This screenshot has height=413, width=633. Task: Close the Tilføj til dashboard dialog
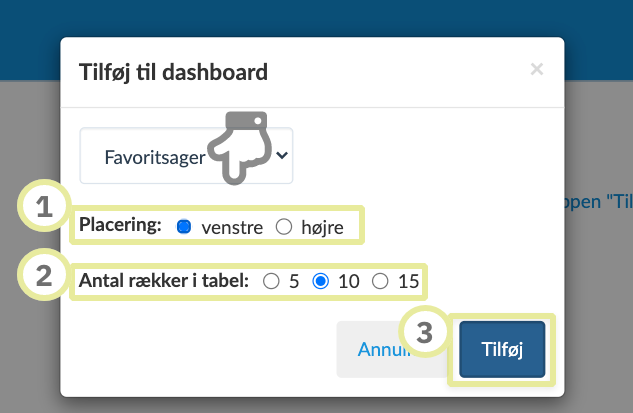[x=537, y=69]
